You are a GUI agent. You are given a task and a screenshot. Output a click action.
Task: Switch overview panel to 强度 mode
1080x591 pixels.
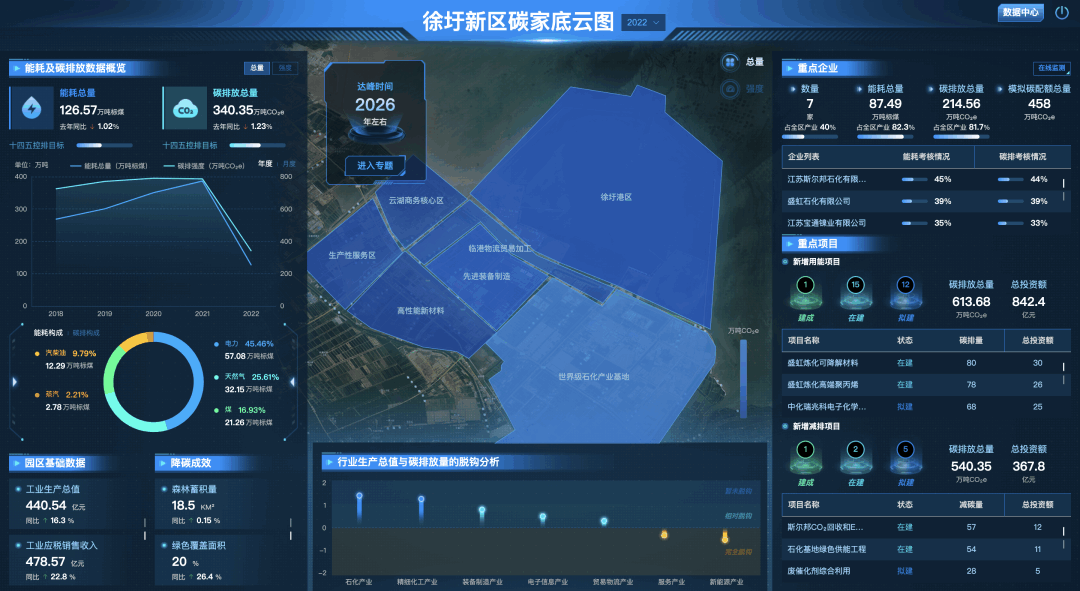click(x=285, y=68)
